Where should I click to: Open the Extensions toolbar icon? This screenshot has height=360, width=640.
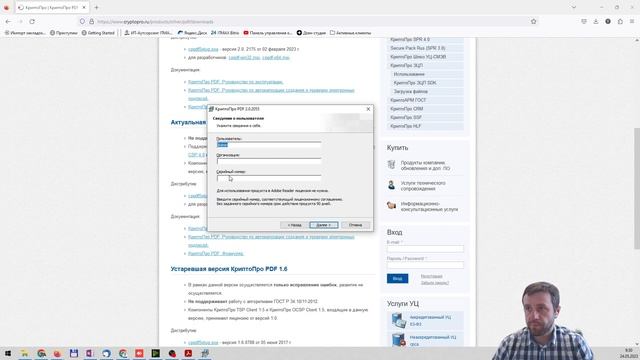coord(620,21)
